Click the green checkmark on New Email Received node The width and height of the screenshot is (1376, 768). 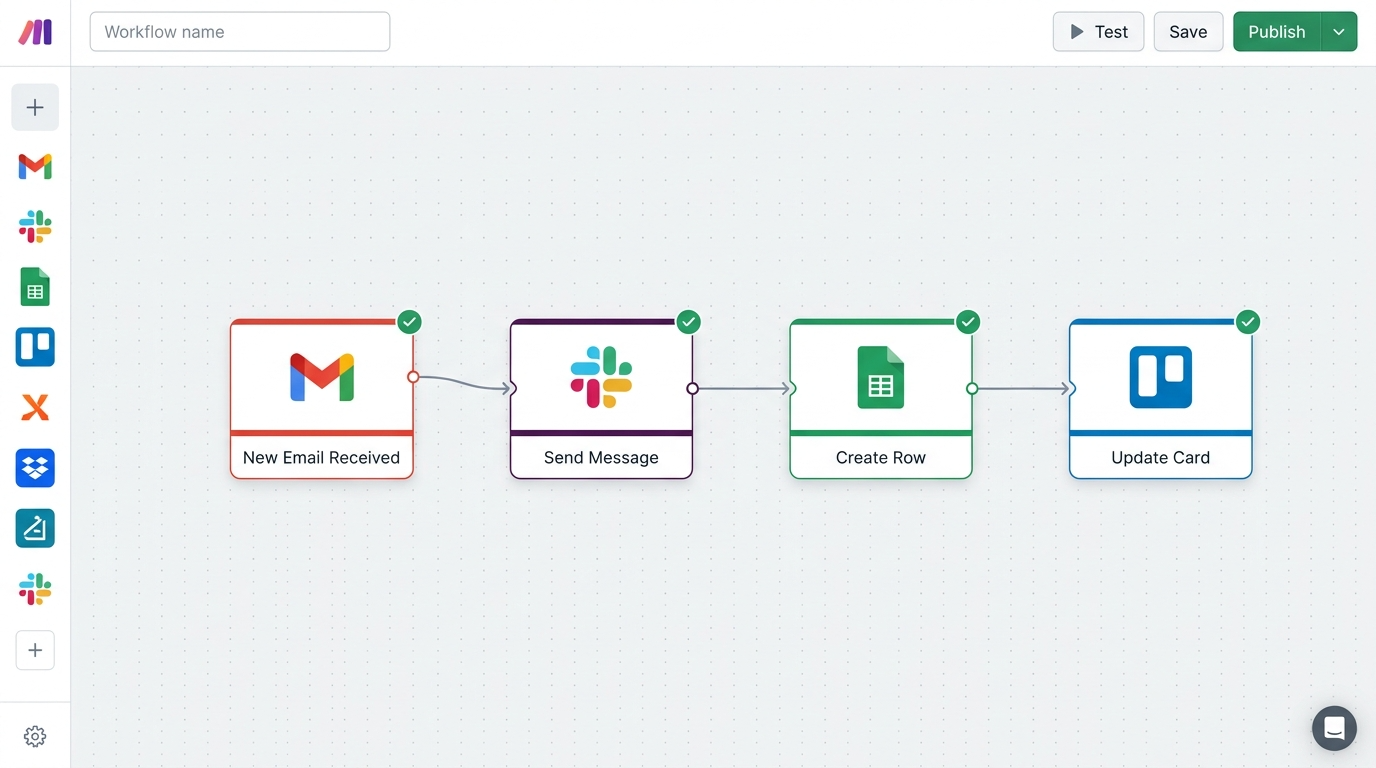(409, 322)
